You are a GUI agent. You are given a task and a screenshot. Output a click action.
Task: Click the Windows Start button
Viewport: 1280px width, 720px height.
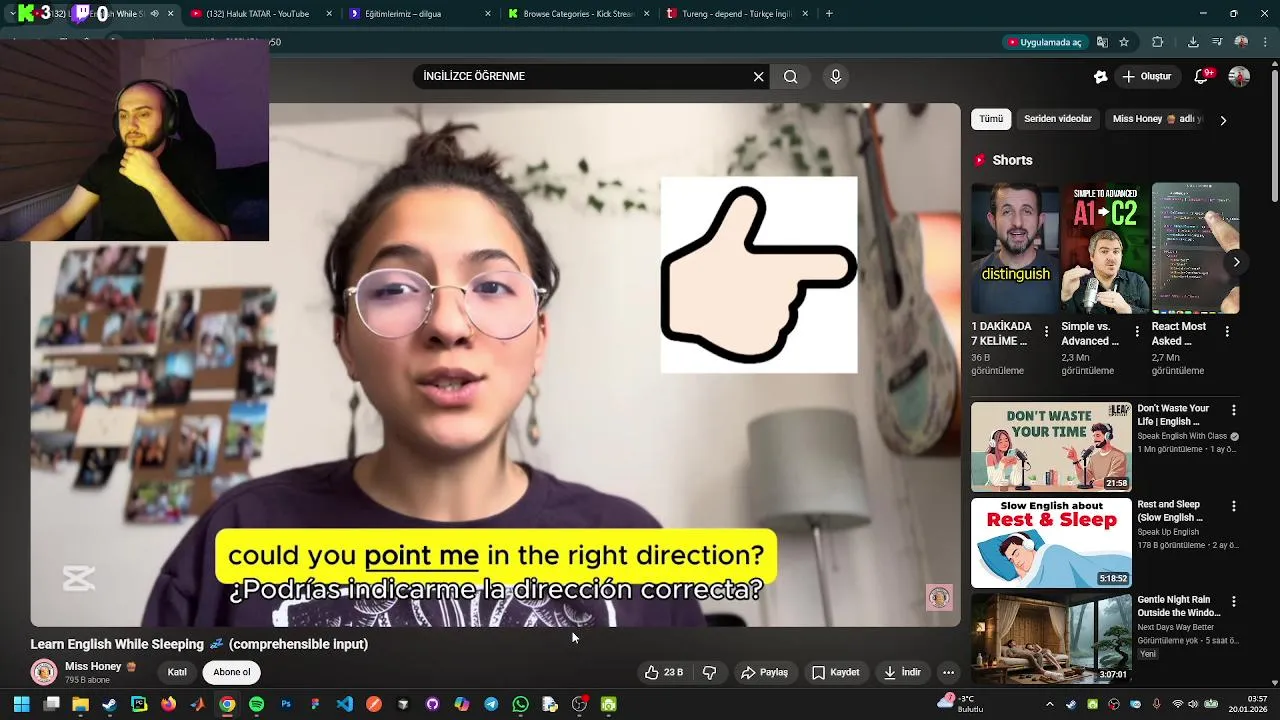coord(21,705)
